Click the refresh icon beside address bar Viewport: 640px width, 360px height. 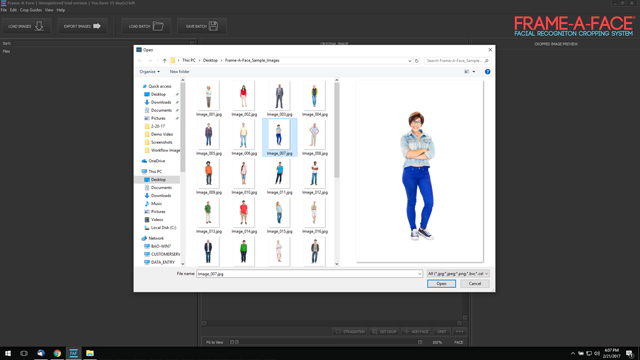(x=417, y=60)
